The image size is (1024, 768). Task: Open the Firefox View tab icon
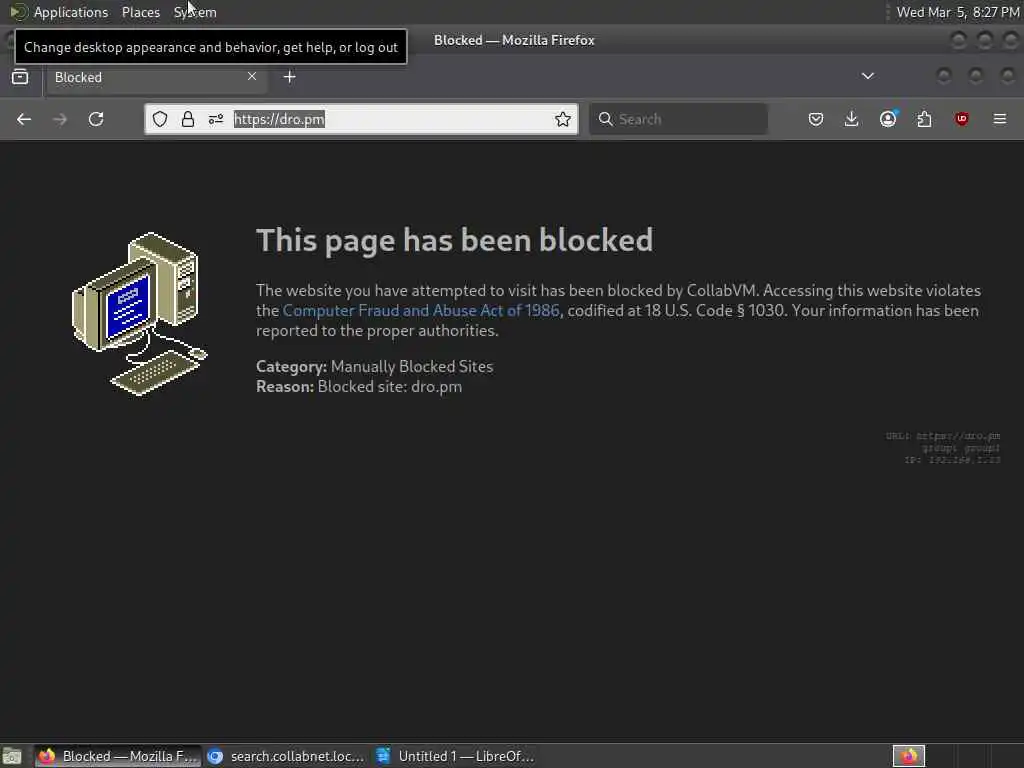tap(20, 77)
